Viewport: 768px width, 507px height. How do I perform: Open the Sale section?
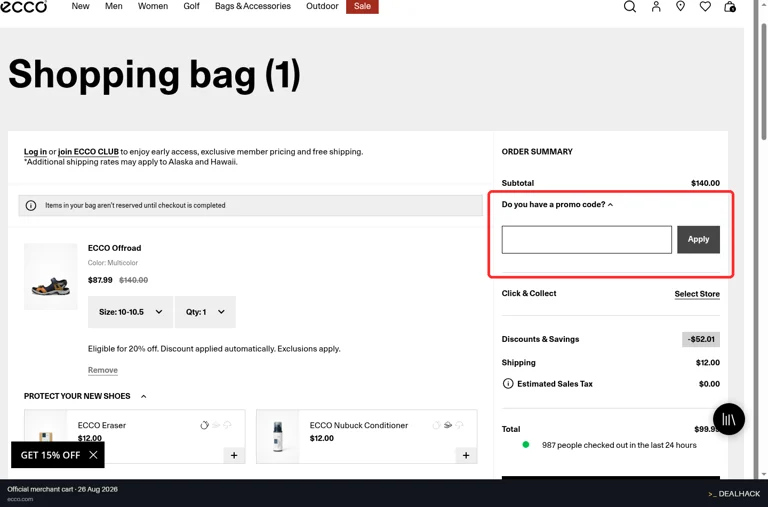(x=362, y=6)
